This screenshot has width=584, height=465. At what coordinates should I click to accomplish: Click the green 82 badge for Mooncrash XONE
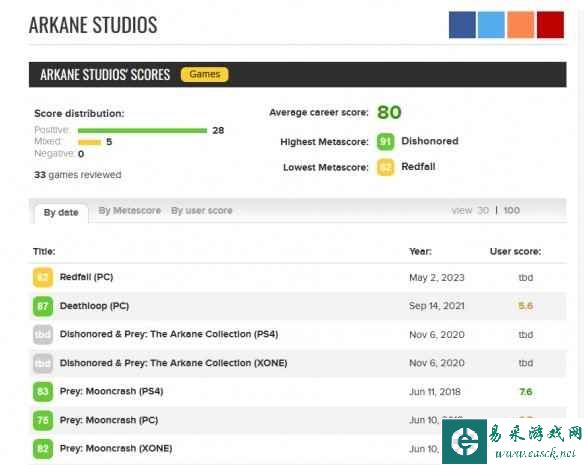pyautogui.click(x=43, y=449)
